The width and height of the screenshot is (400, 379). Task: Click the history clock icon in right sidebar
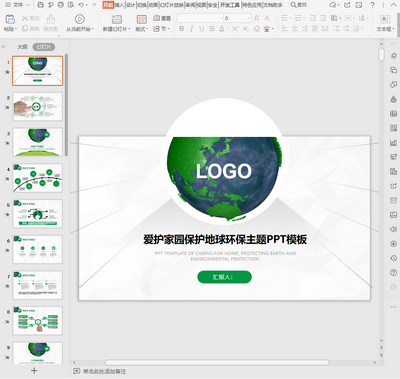click(x=393, y=258)
